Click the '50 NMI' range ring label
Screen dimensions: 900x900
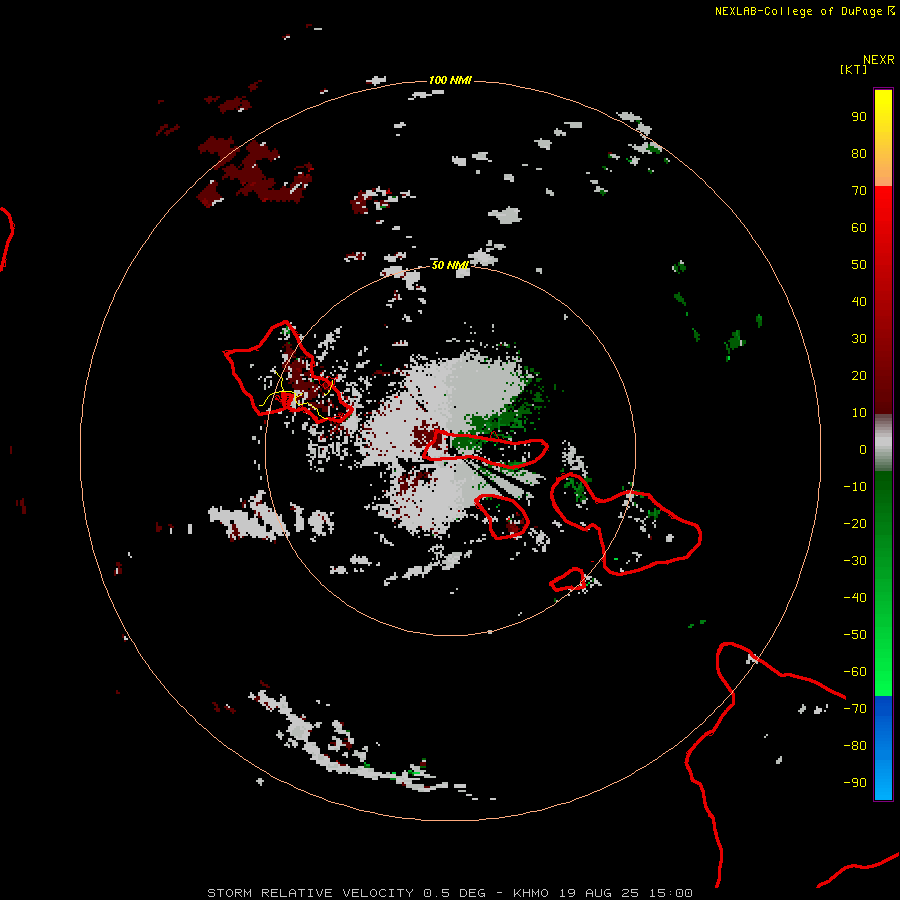point(451,265)
